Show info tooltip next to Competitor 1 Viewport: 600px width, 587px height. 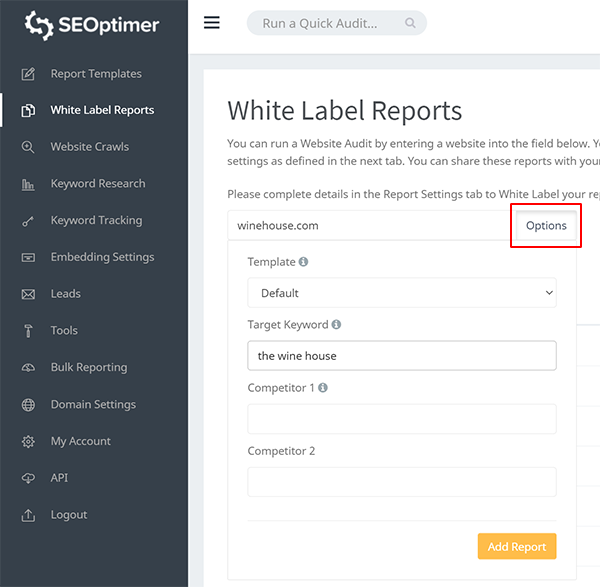pyautogui.click(x=323, y=388)
